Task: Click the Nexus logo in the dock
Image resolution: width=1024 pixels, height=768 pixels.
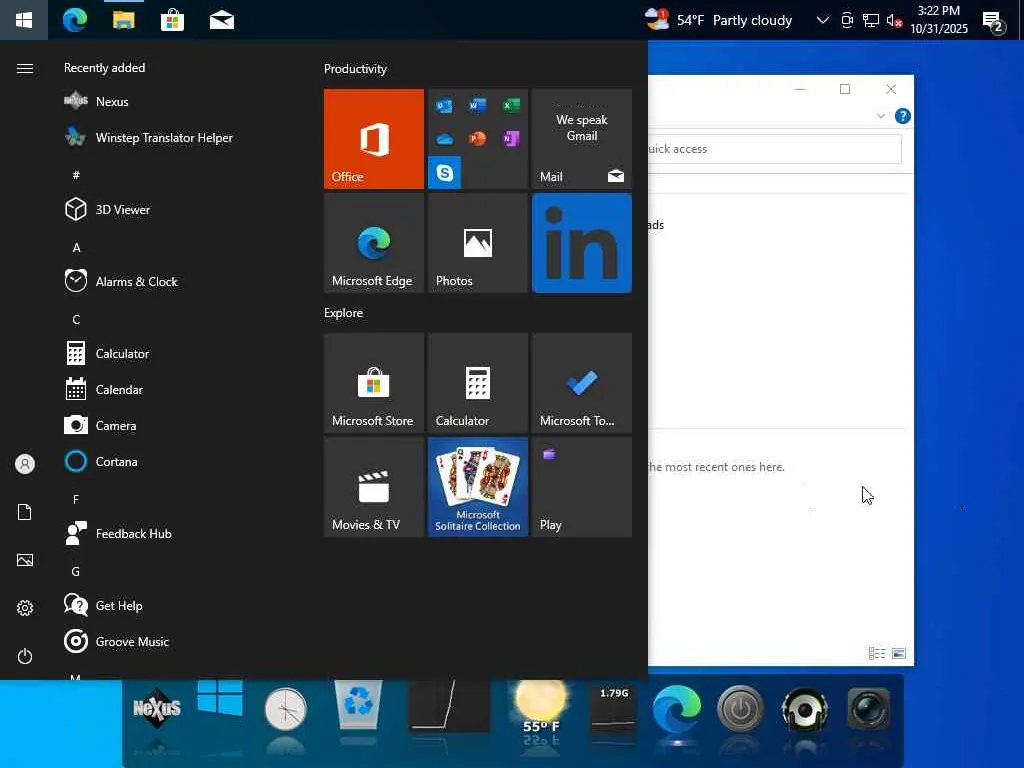Action: pos(157,709)
